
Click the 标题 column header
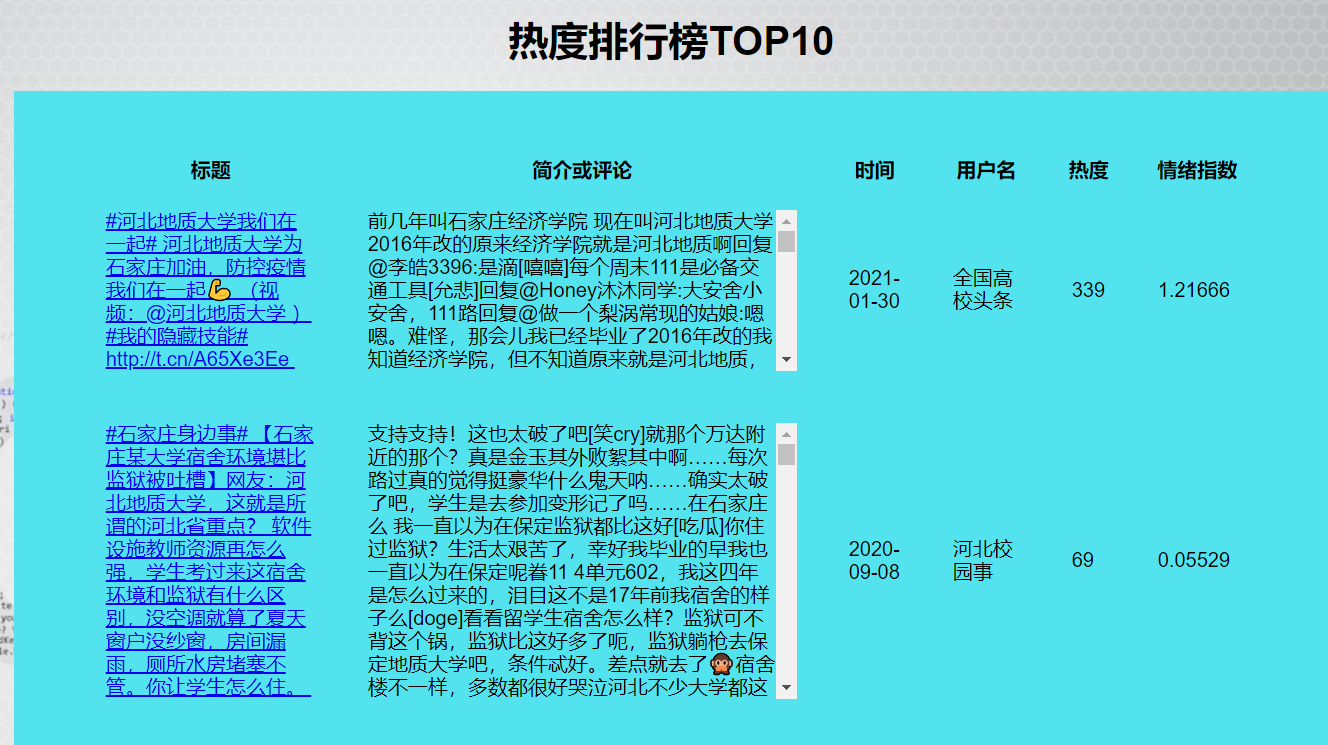[x=211, y=170]
